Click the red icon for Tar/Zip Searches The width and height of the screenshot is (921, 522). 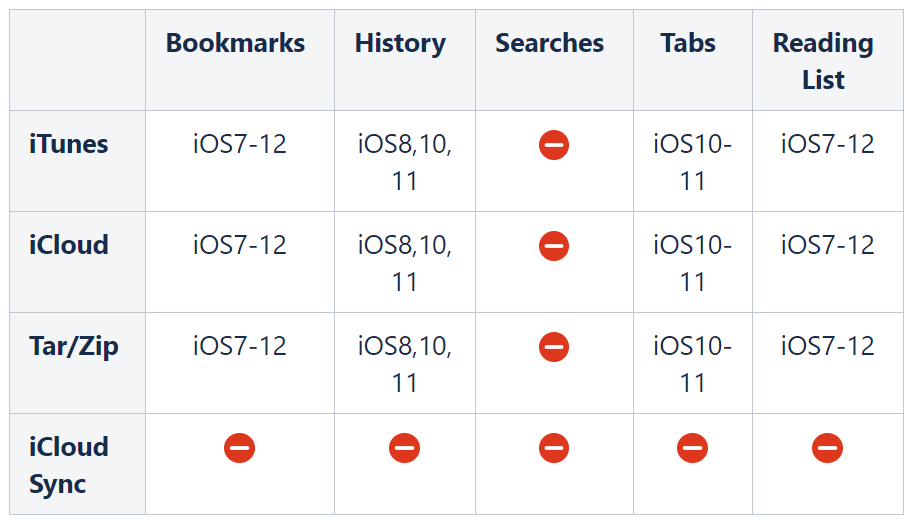pos(554,347)
